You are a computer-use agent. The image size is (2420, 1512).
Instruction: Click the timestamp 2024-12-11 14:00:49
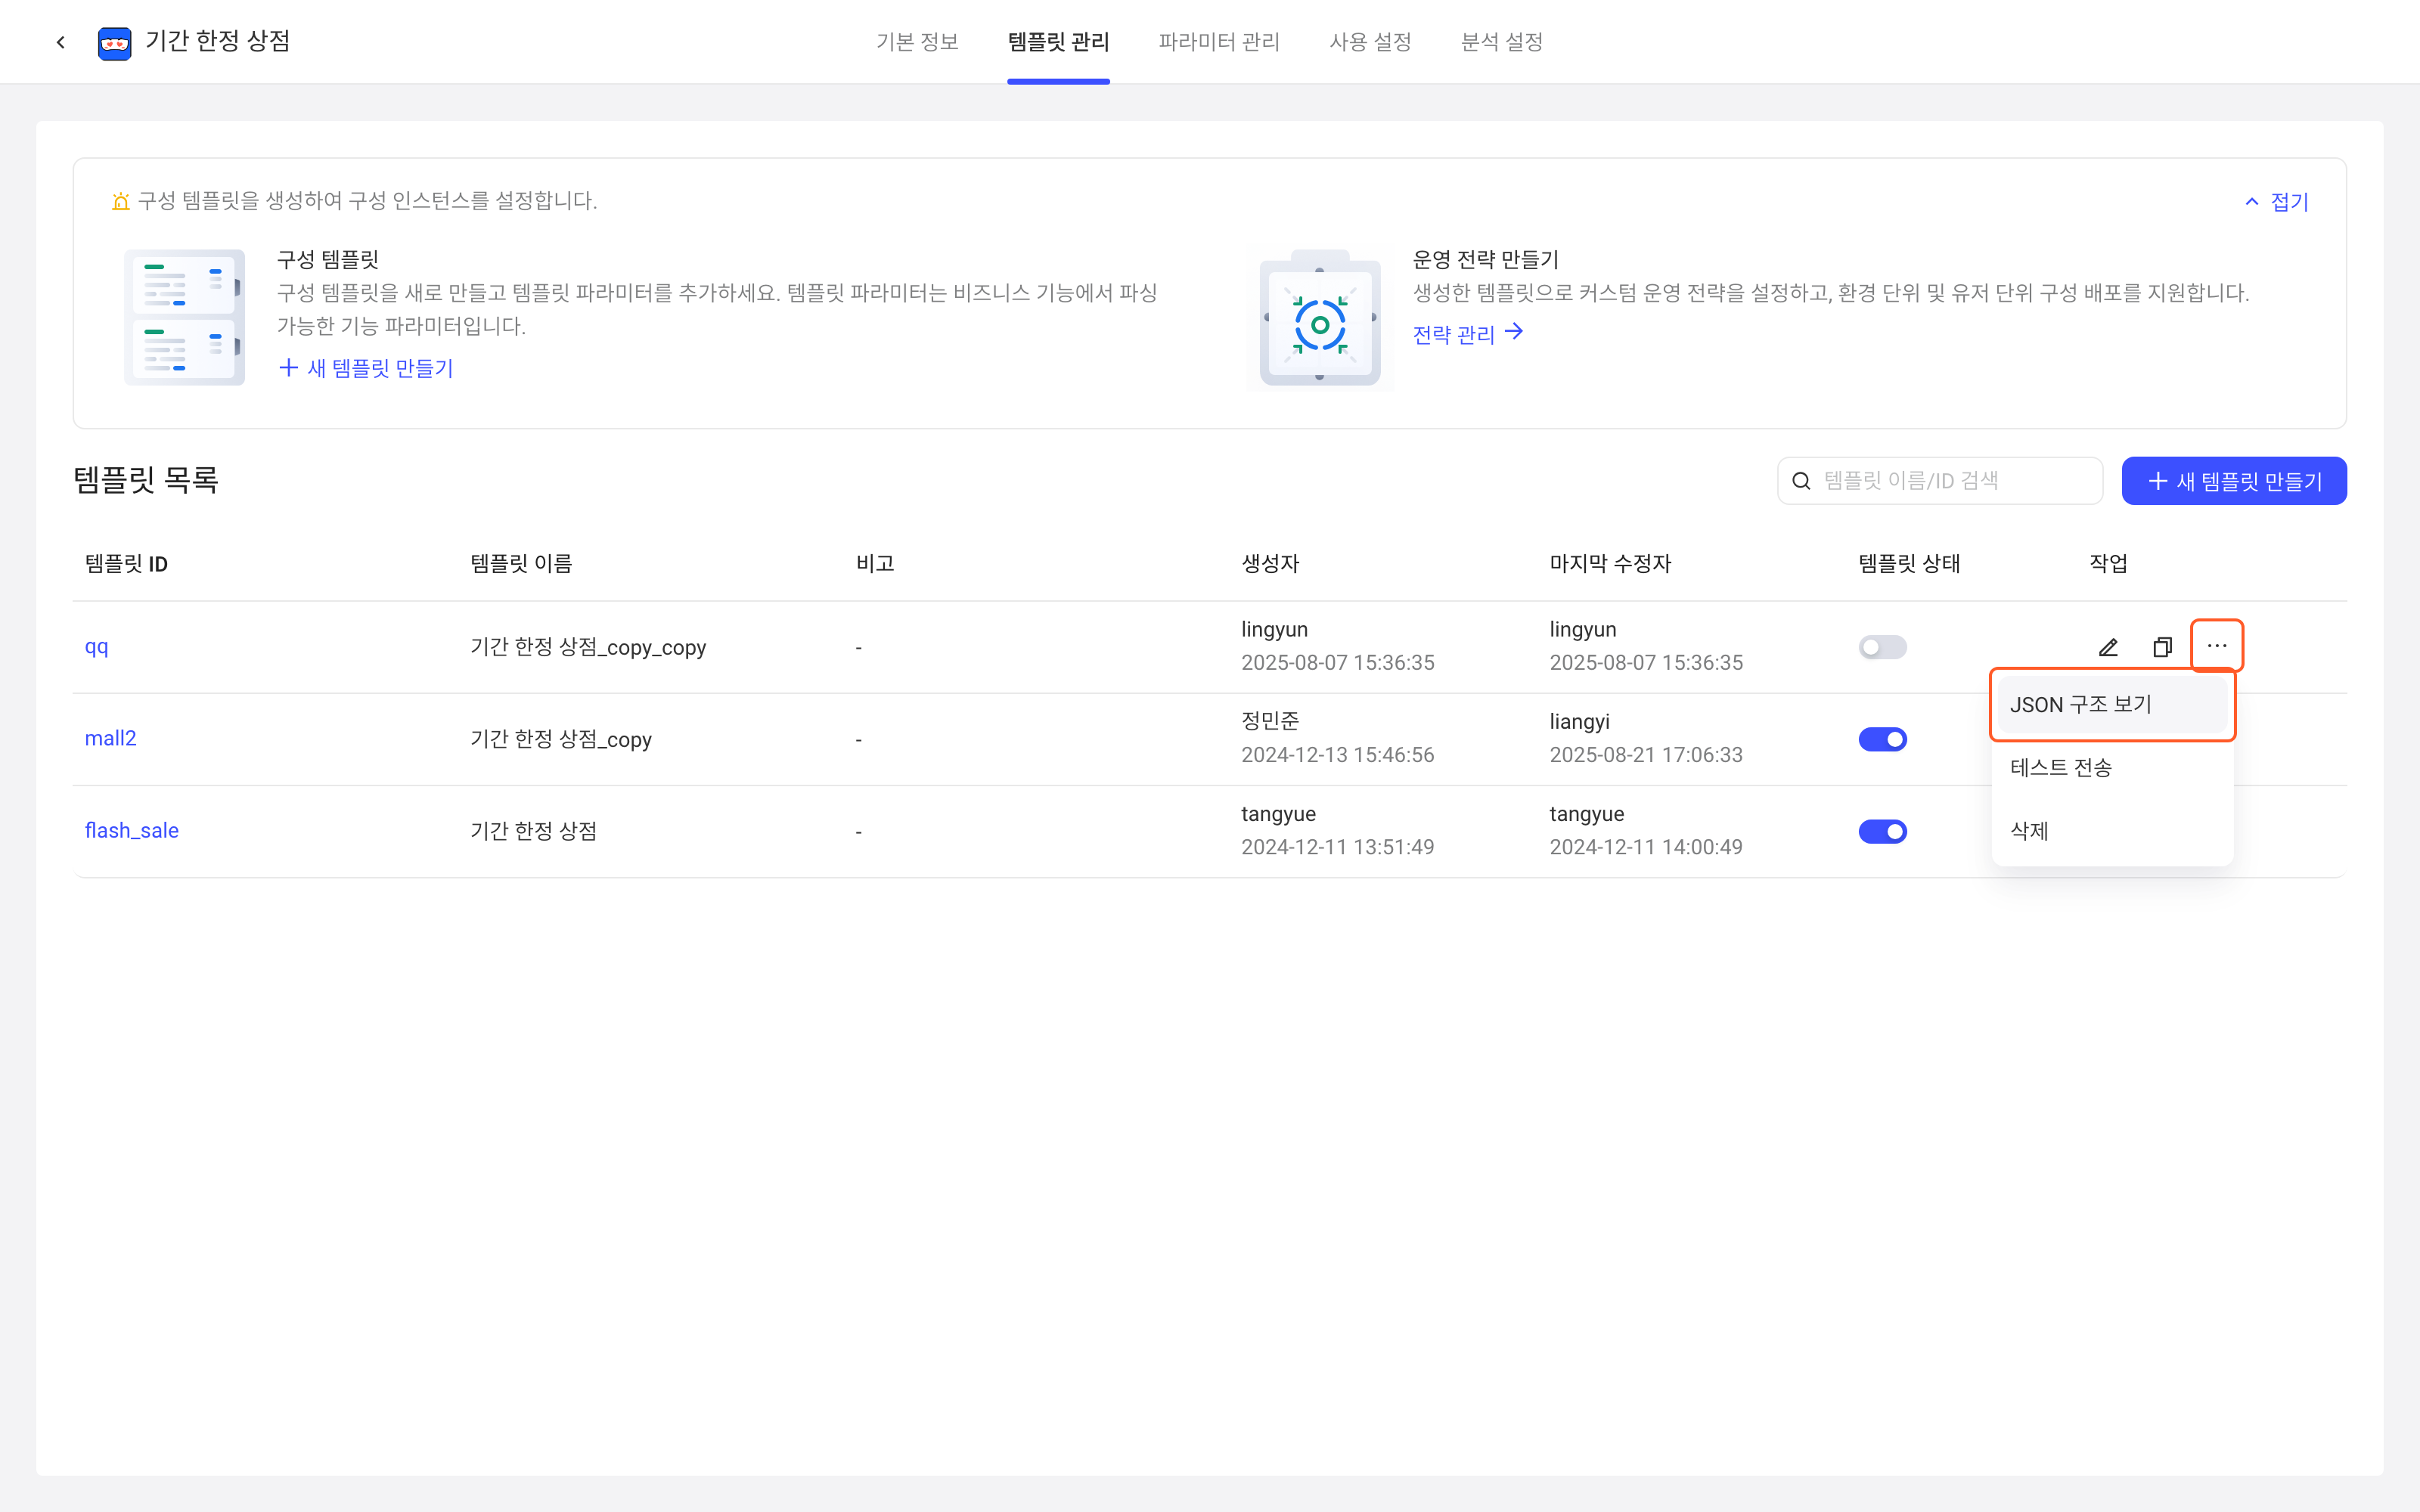click(1645, 847)
